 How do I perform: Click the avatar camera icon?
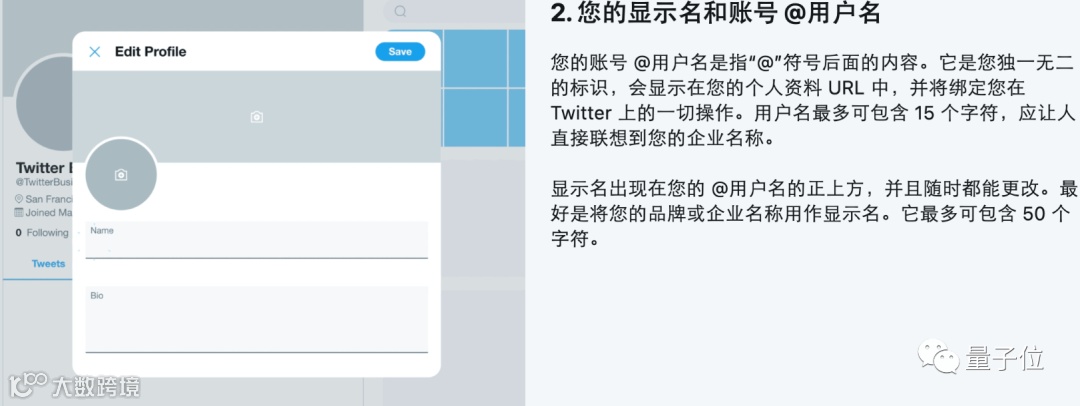click(x=121, y=175)
